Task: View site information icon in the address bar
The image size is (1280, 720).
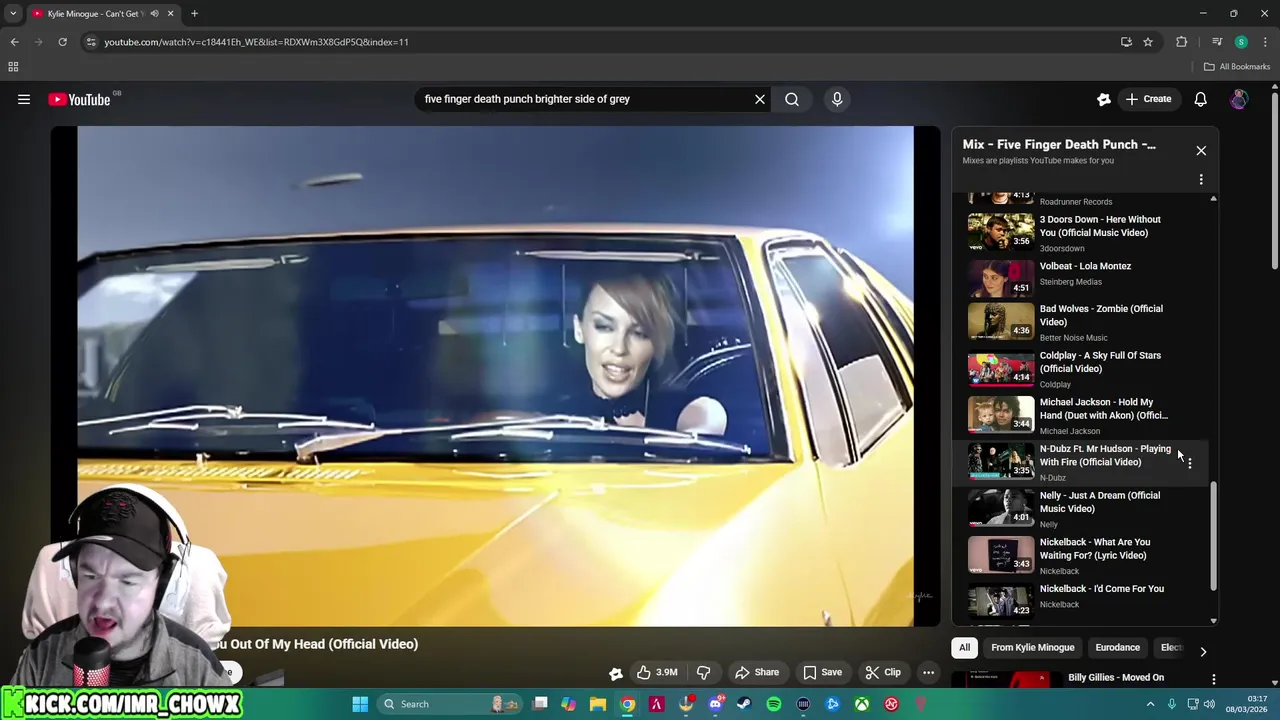Action: click(x=91, y=42)
